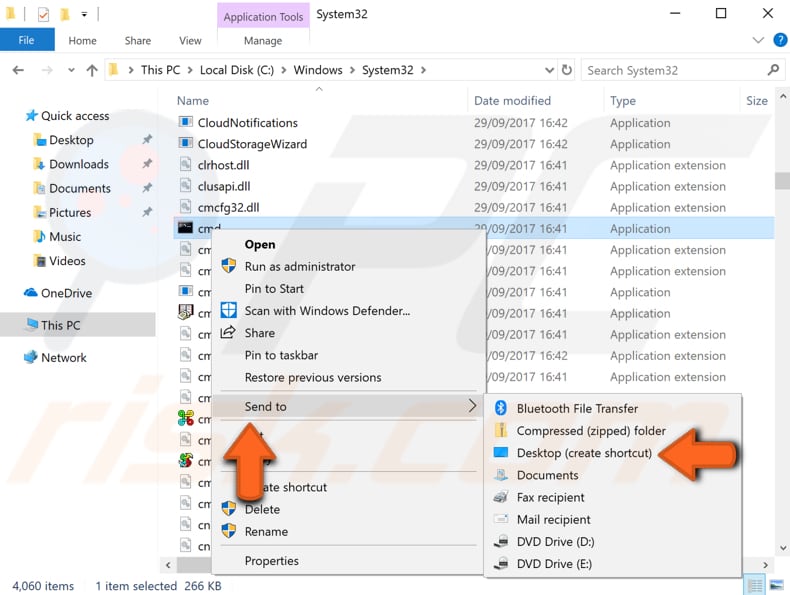Click the Bluetooth File Transfer icon
790x595 pixels.
coord(501,408)
